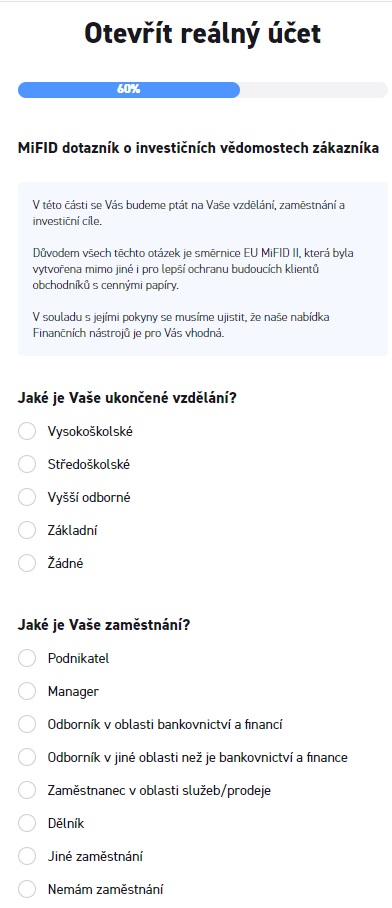Select the Manager employment option
This screenshot has width=392, height=908.
(27, 691)
